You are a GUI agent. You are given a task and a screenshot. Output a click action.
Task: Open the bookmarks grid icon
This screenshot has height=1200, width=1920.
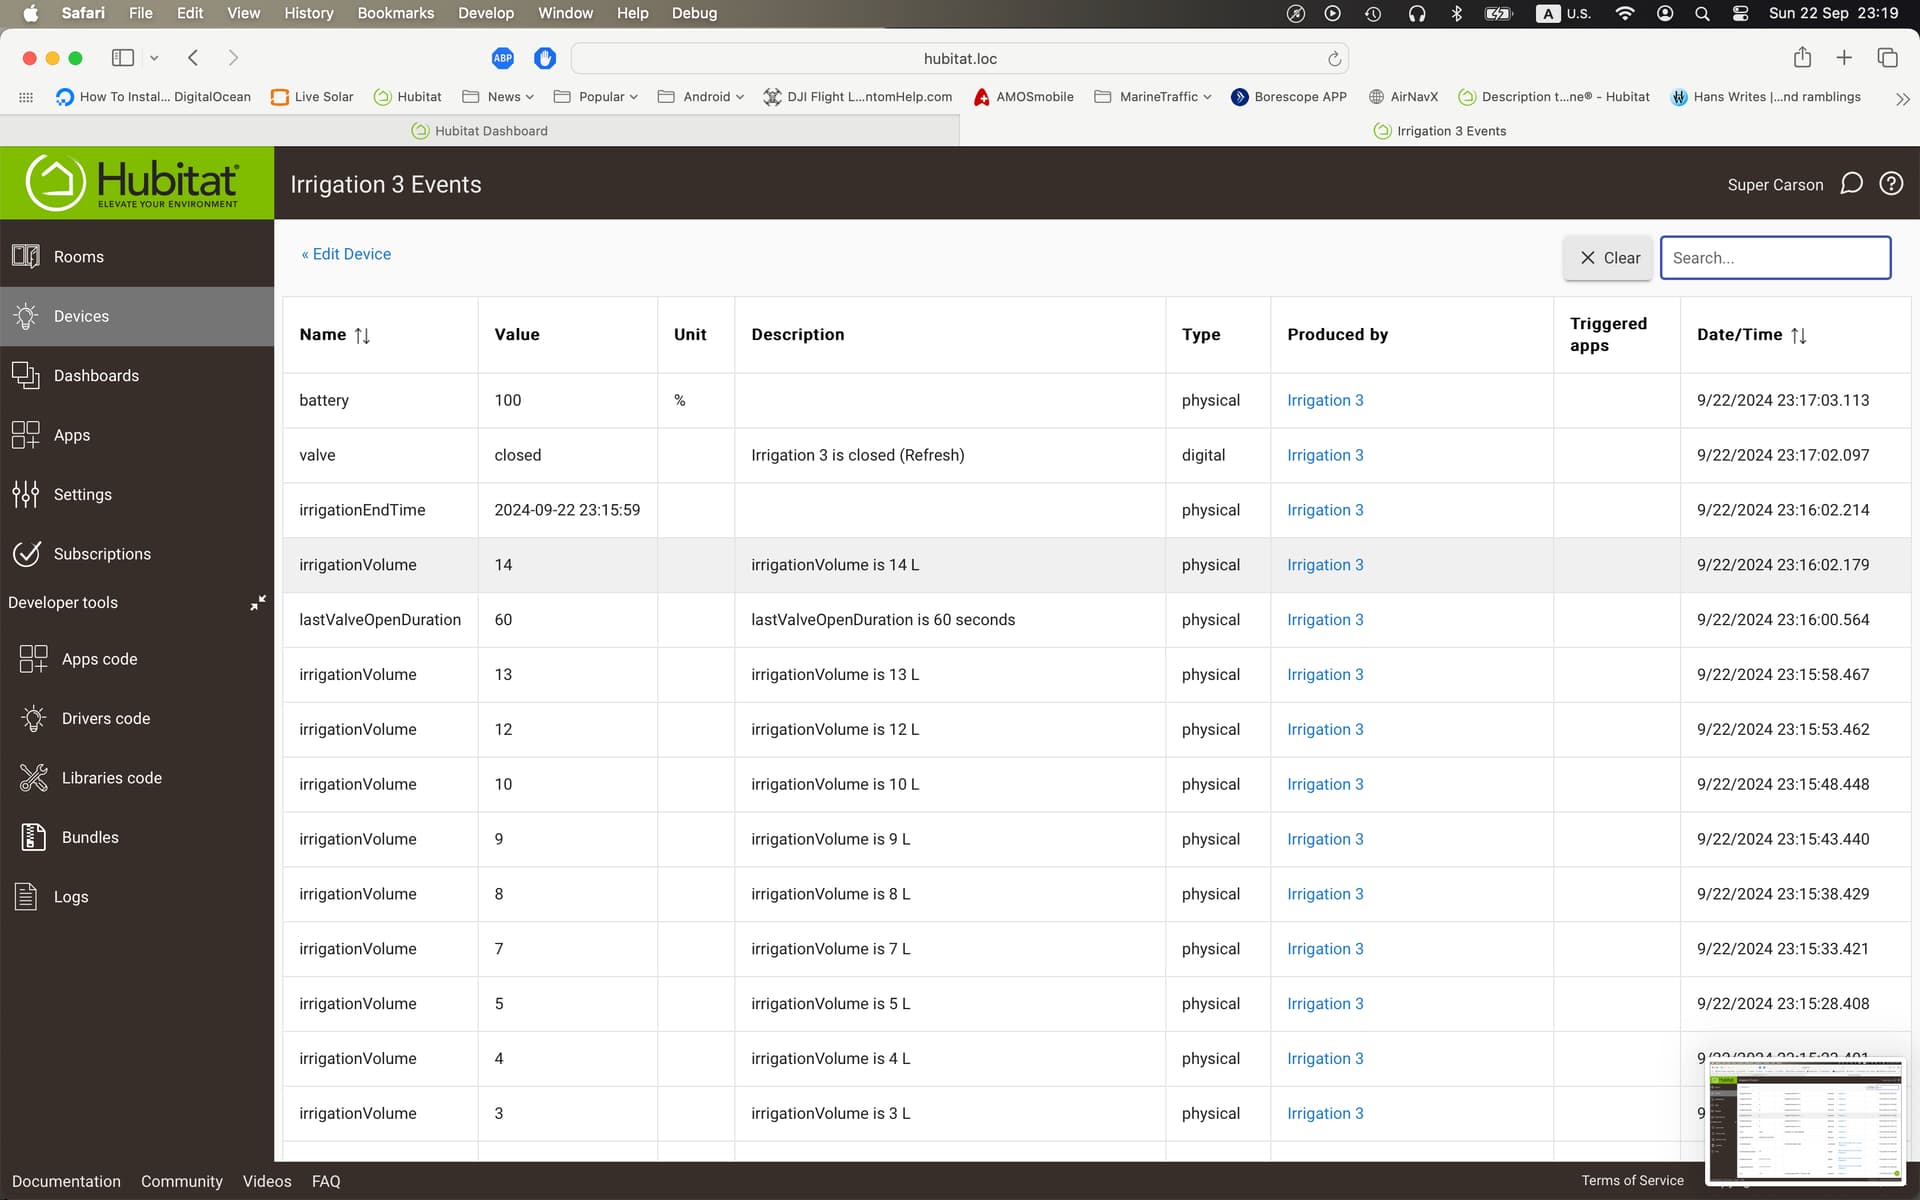click(26, 97)
